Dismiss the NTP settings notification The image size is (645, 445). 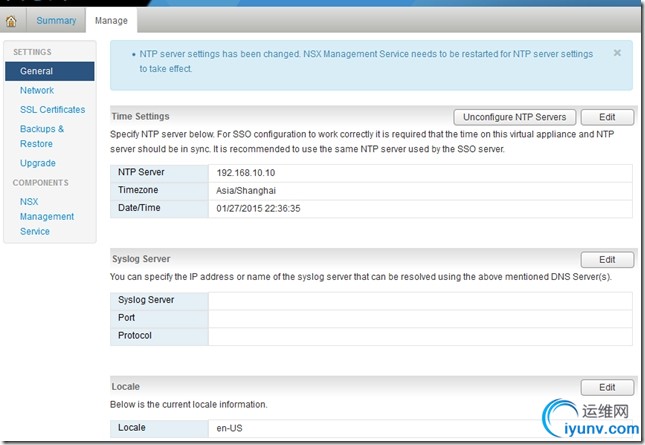pos(617,52)
